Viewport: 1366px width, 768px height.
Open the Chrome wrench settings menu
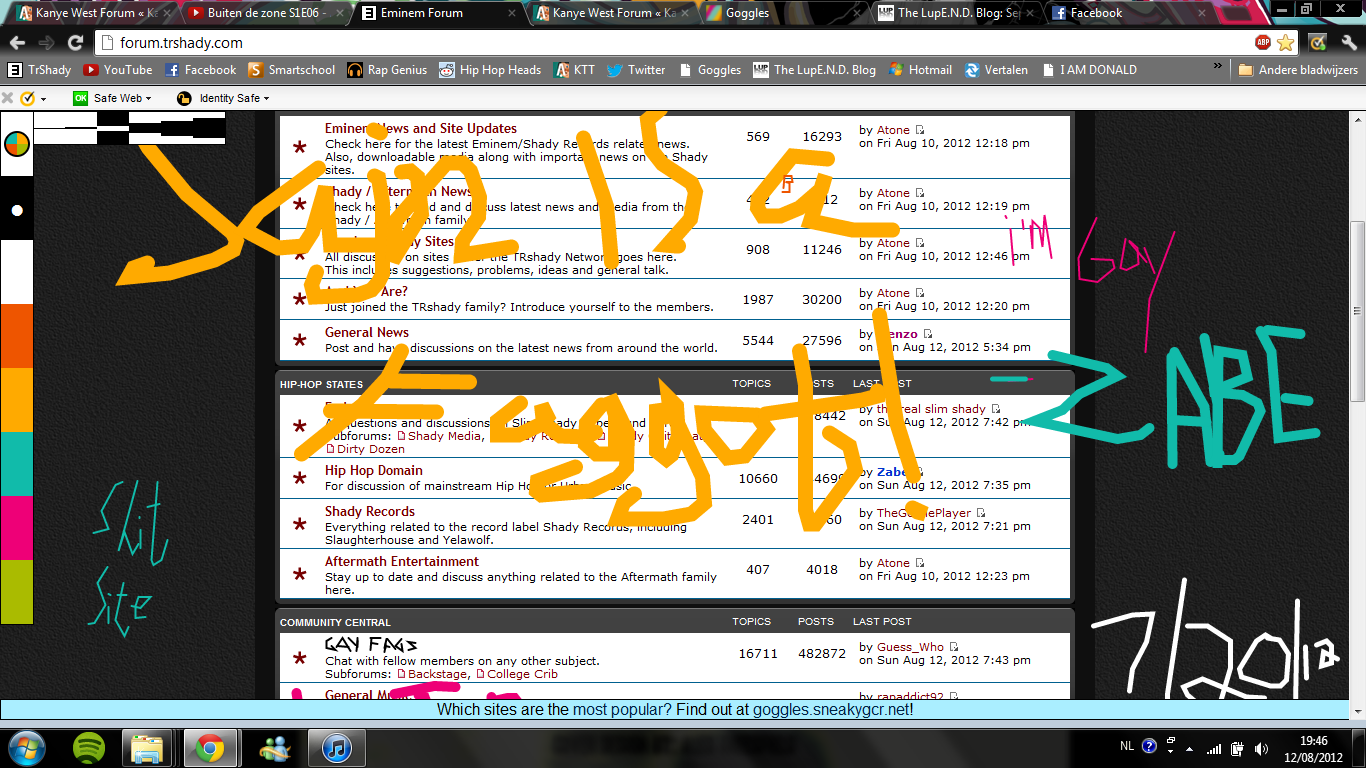click(1349, 42)
